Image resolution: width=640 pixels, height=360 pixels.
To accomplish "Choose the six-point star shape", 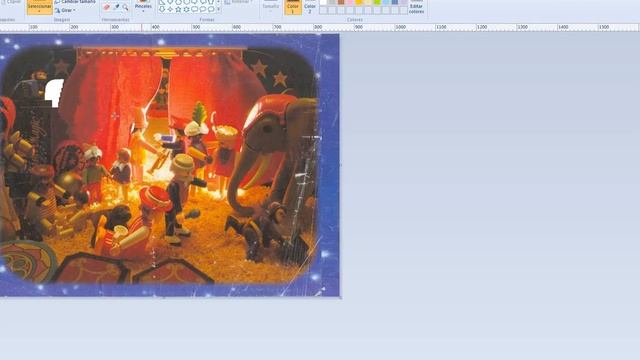I will pos(187,9).
